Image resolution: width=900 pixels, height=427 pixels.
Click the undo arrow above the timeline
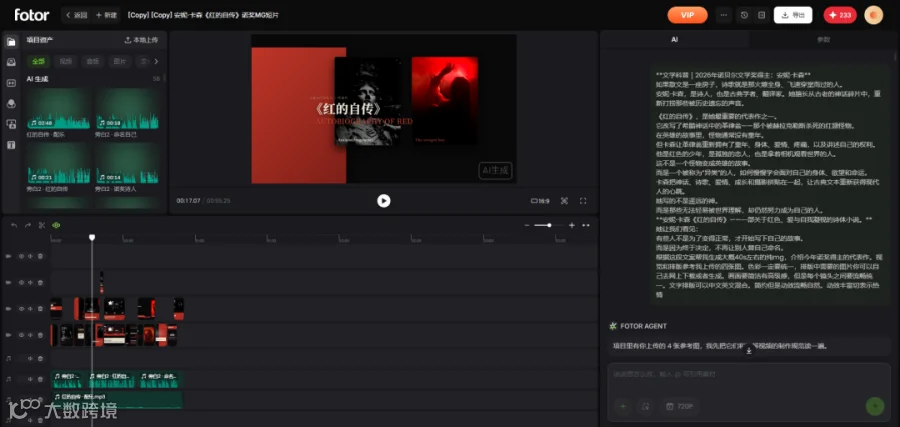point(14,225)
